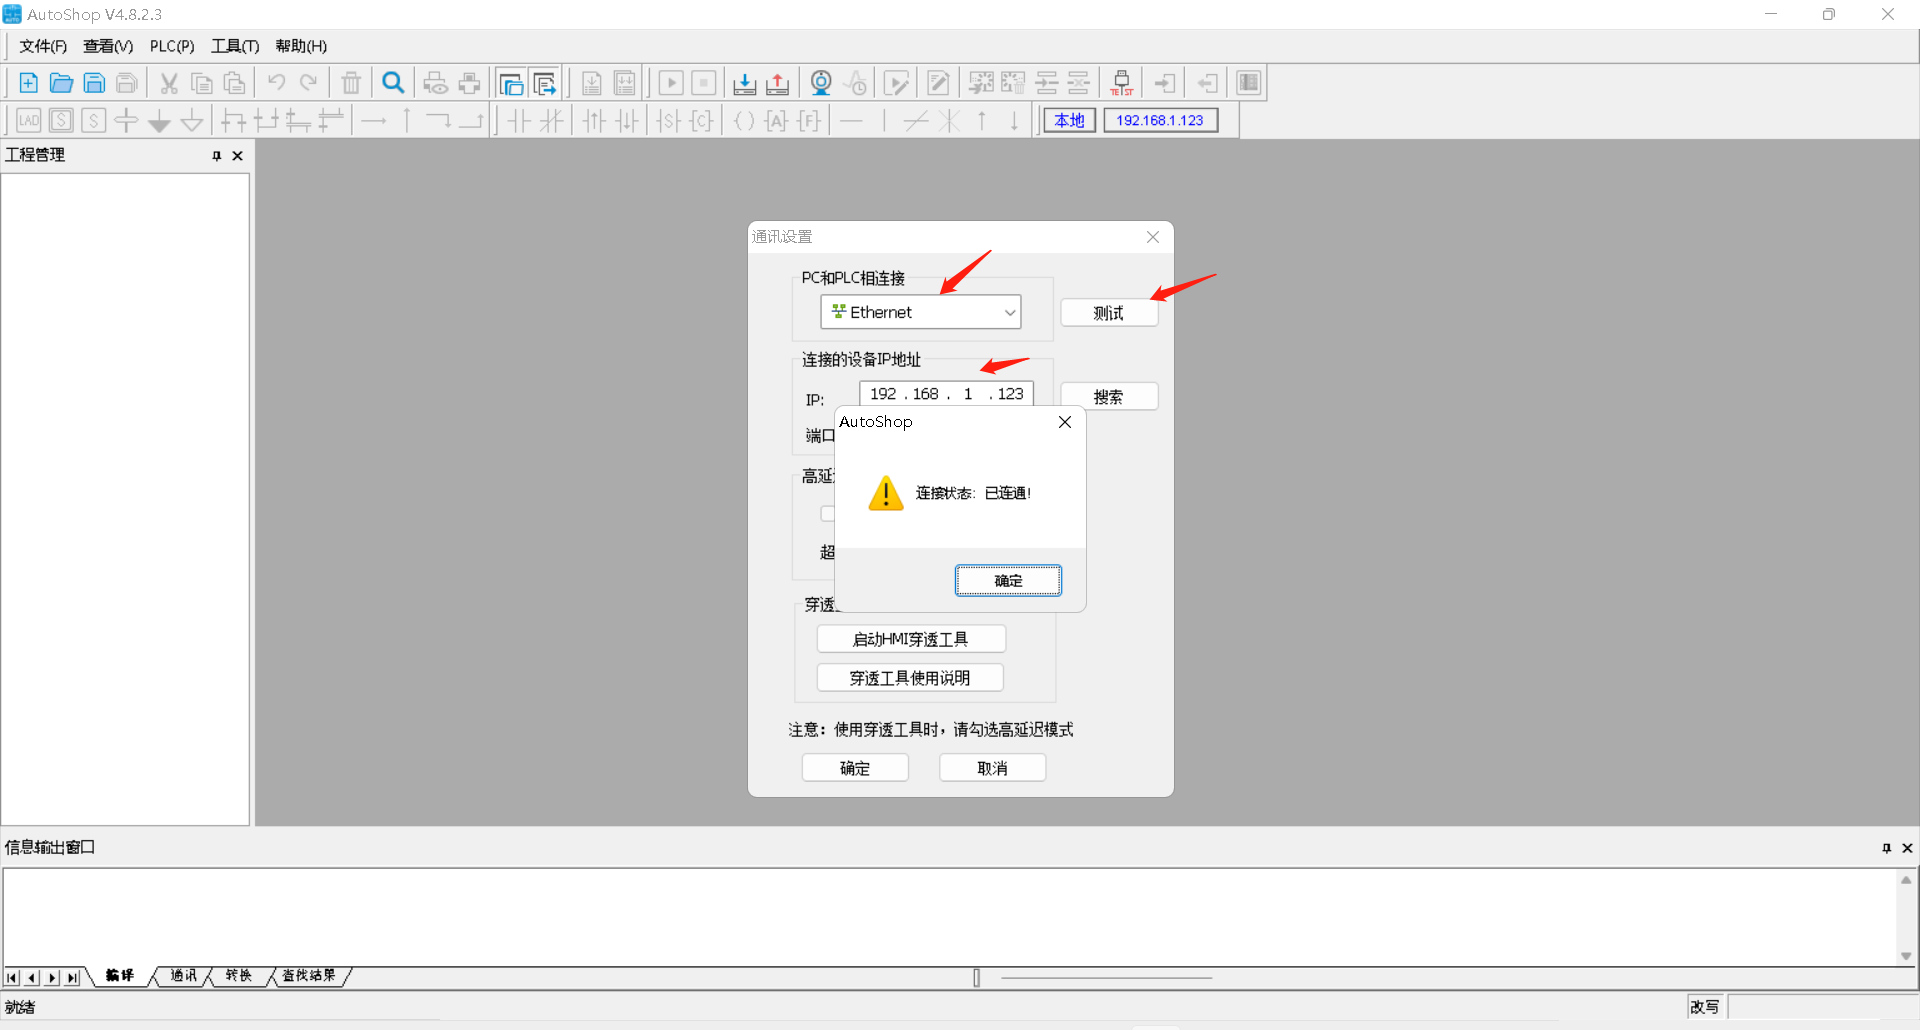Click the TEST communication icon
Viewport: 1920px width, 1030px height.
click(x=1122, y=83)
